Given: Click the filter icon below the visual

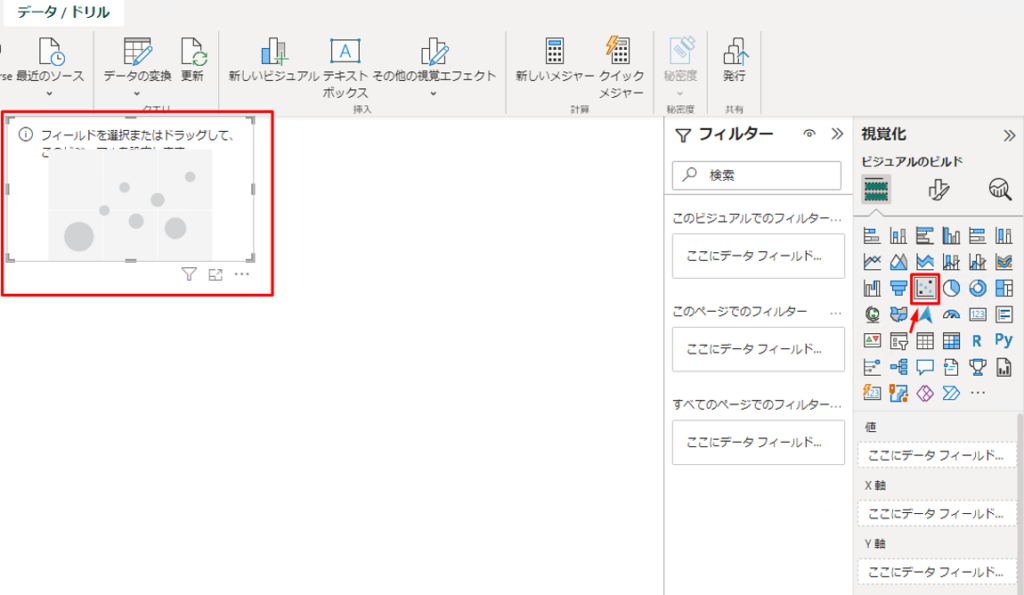Looking at the screenshot, I should tap(189, 275).
